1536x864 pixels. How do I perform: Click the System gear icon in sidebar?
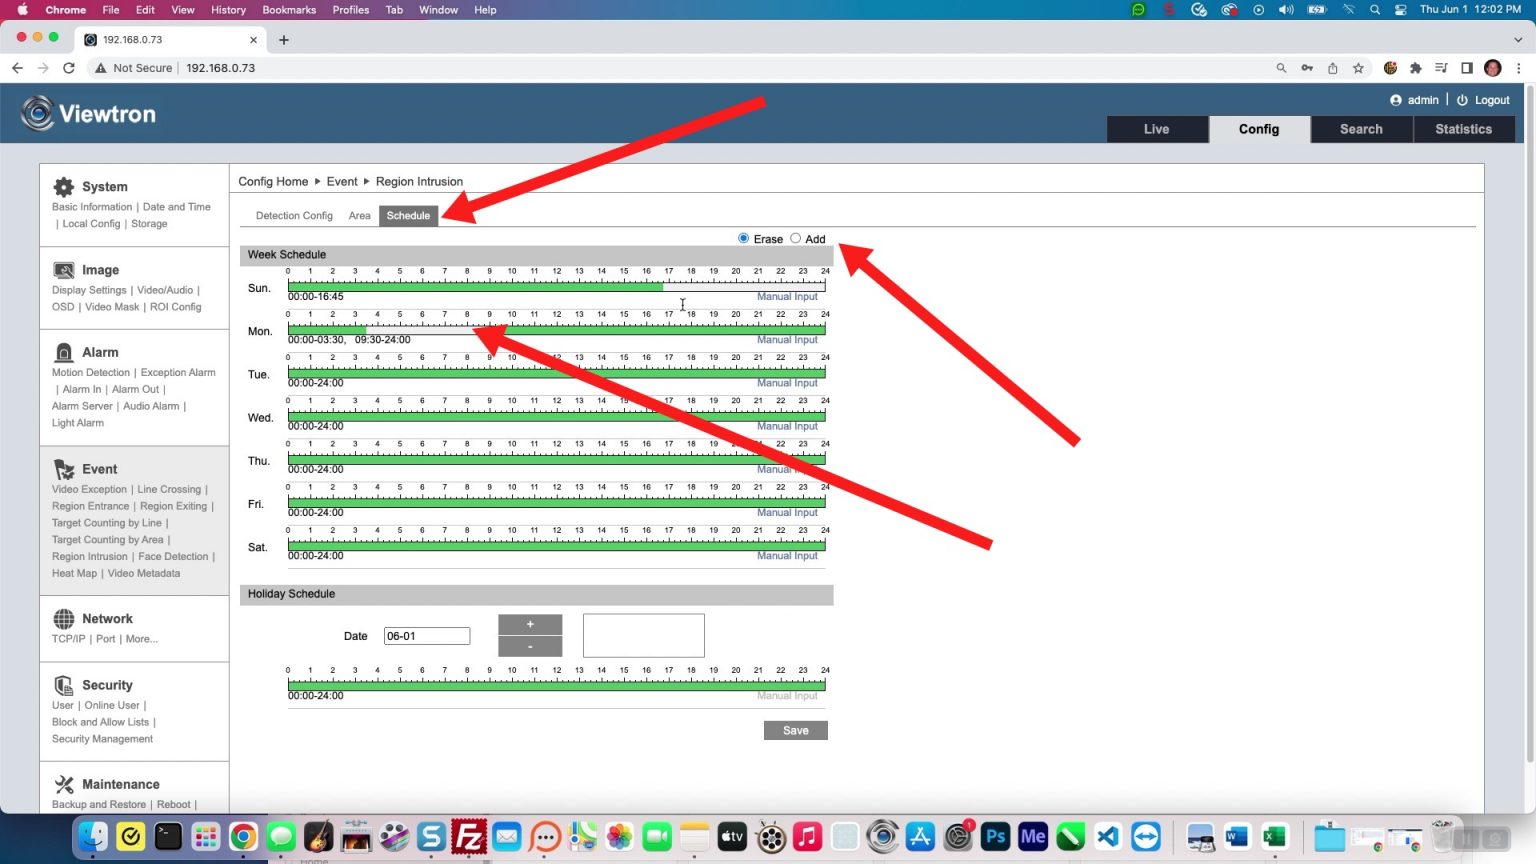[x=64, y=187]
